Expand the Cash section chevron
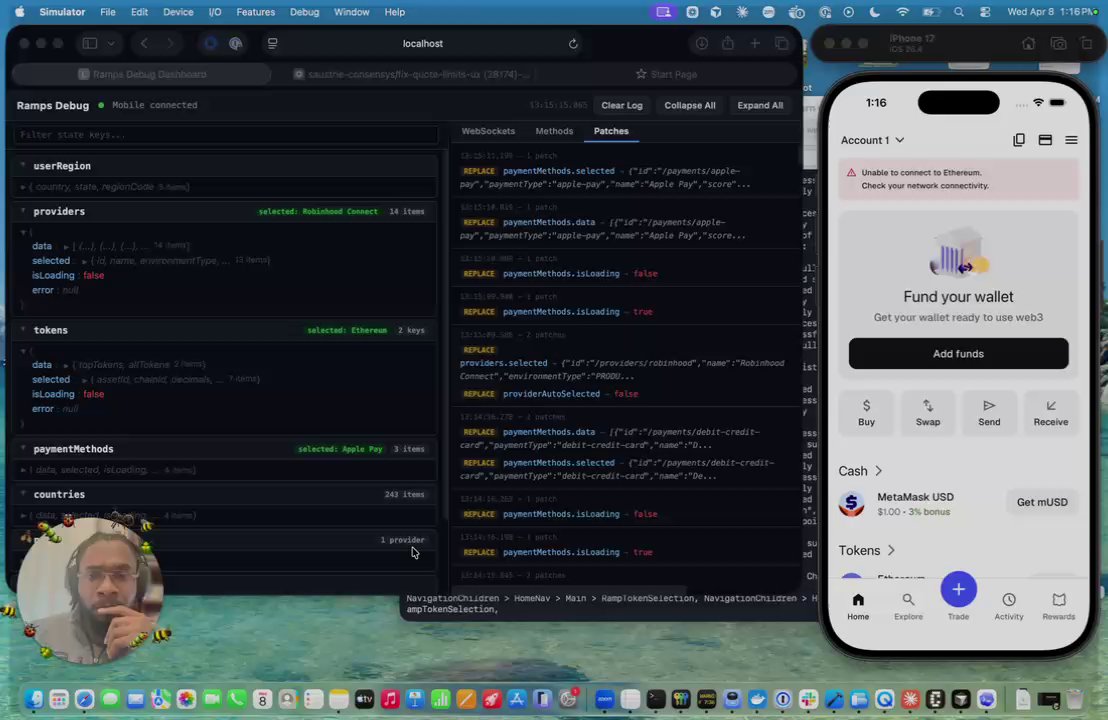 [x=878, y=471]
